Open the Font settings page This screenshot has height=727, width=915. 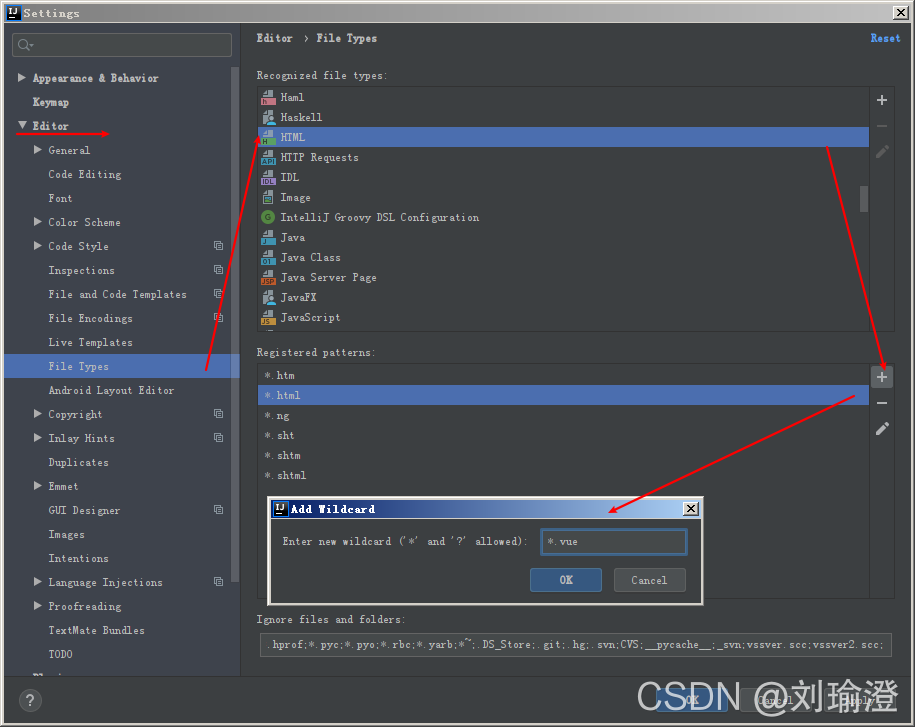click(60, 198)
